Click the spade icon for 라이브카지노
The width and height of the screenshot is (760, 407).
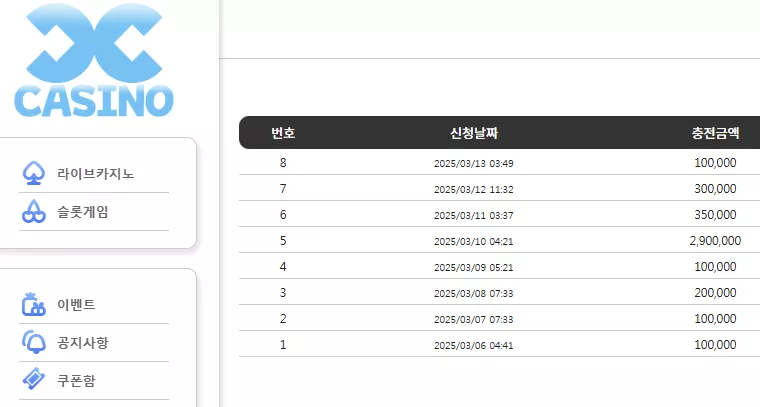click(x=33, y=173)
